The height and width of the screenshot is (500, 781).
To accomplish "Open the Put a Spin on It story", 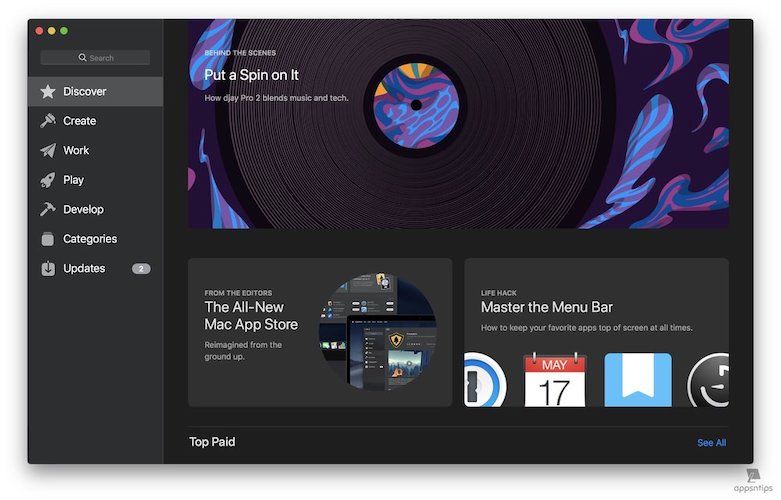I will click(x=458, y=123).
